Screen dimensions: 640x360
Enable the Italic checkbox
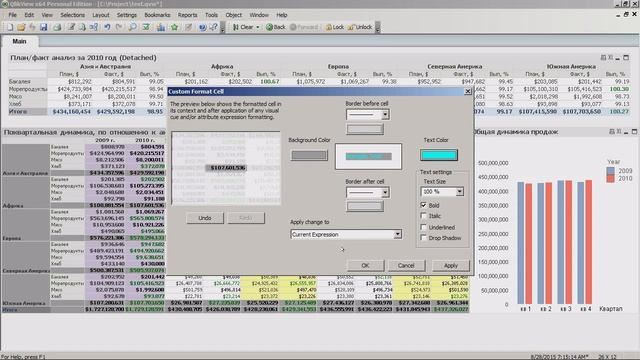pyautogui.click(x=423, y=216)
